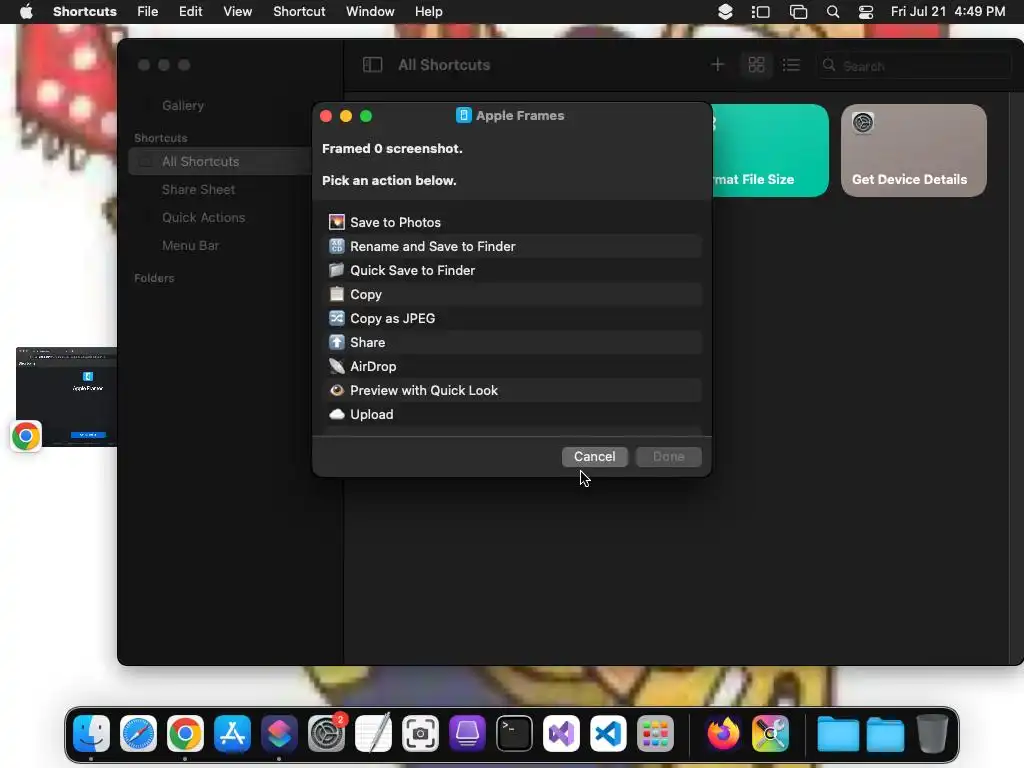
Task: Select the AirDrop action
Action: [x=512, y=366]
